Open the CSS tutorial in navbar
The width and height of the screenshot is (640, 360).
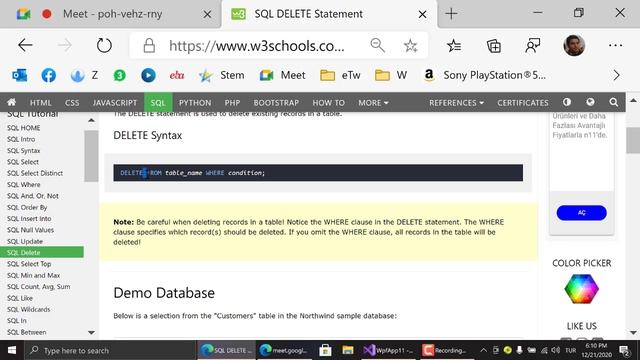coord(72,103)
